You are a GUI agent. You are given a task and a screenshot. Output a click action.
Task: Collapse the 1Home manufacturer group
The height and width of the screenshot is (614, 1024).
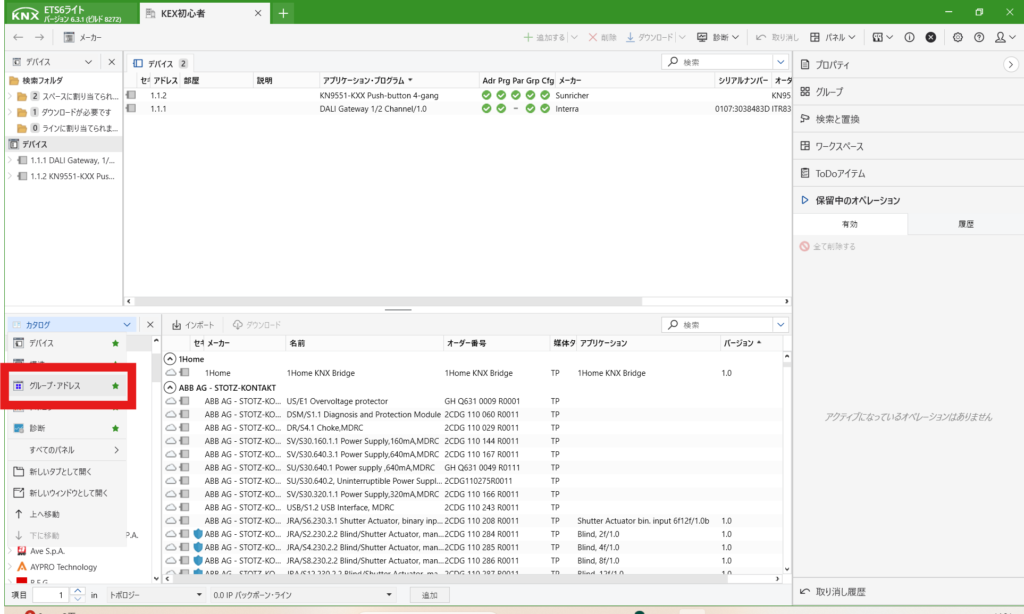170,358
